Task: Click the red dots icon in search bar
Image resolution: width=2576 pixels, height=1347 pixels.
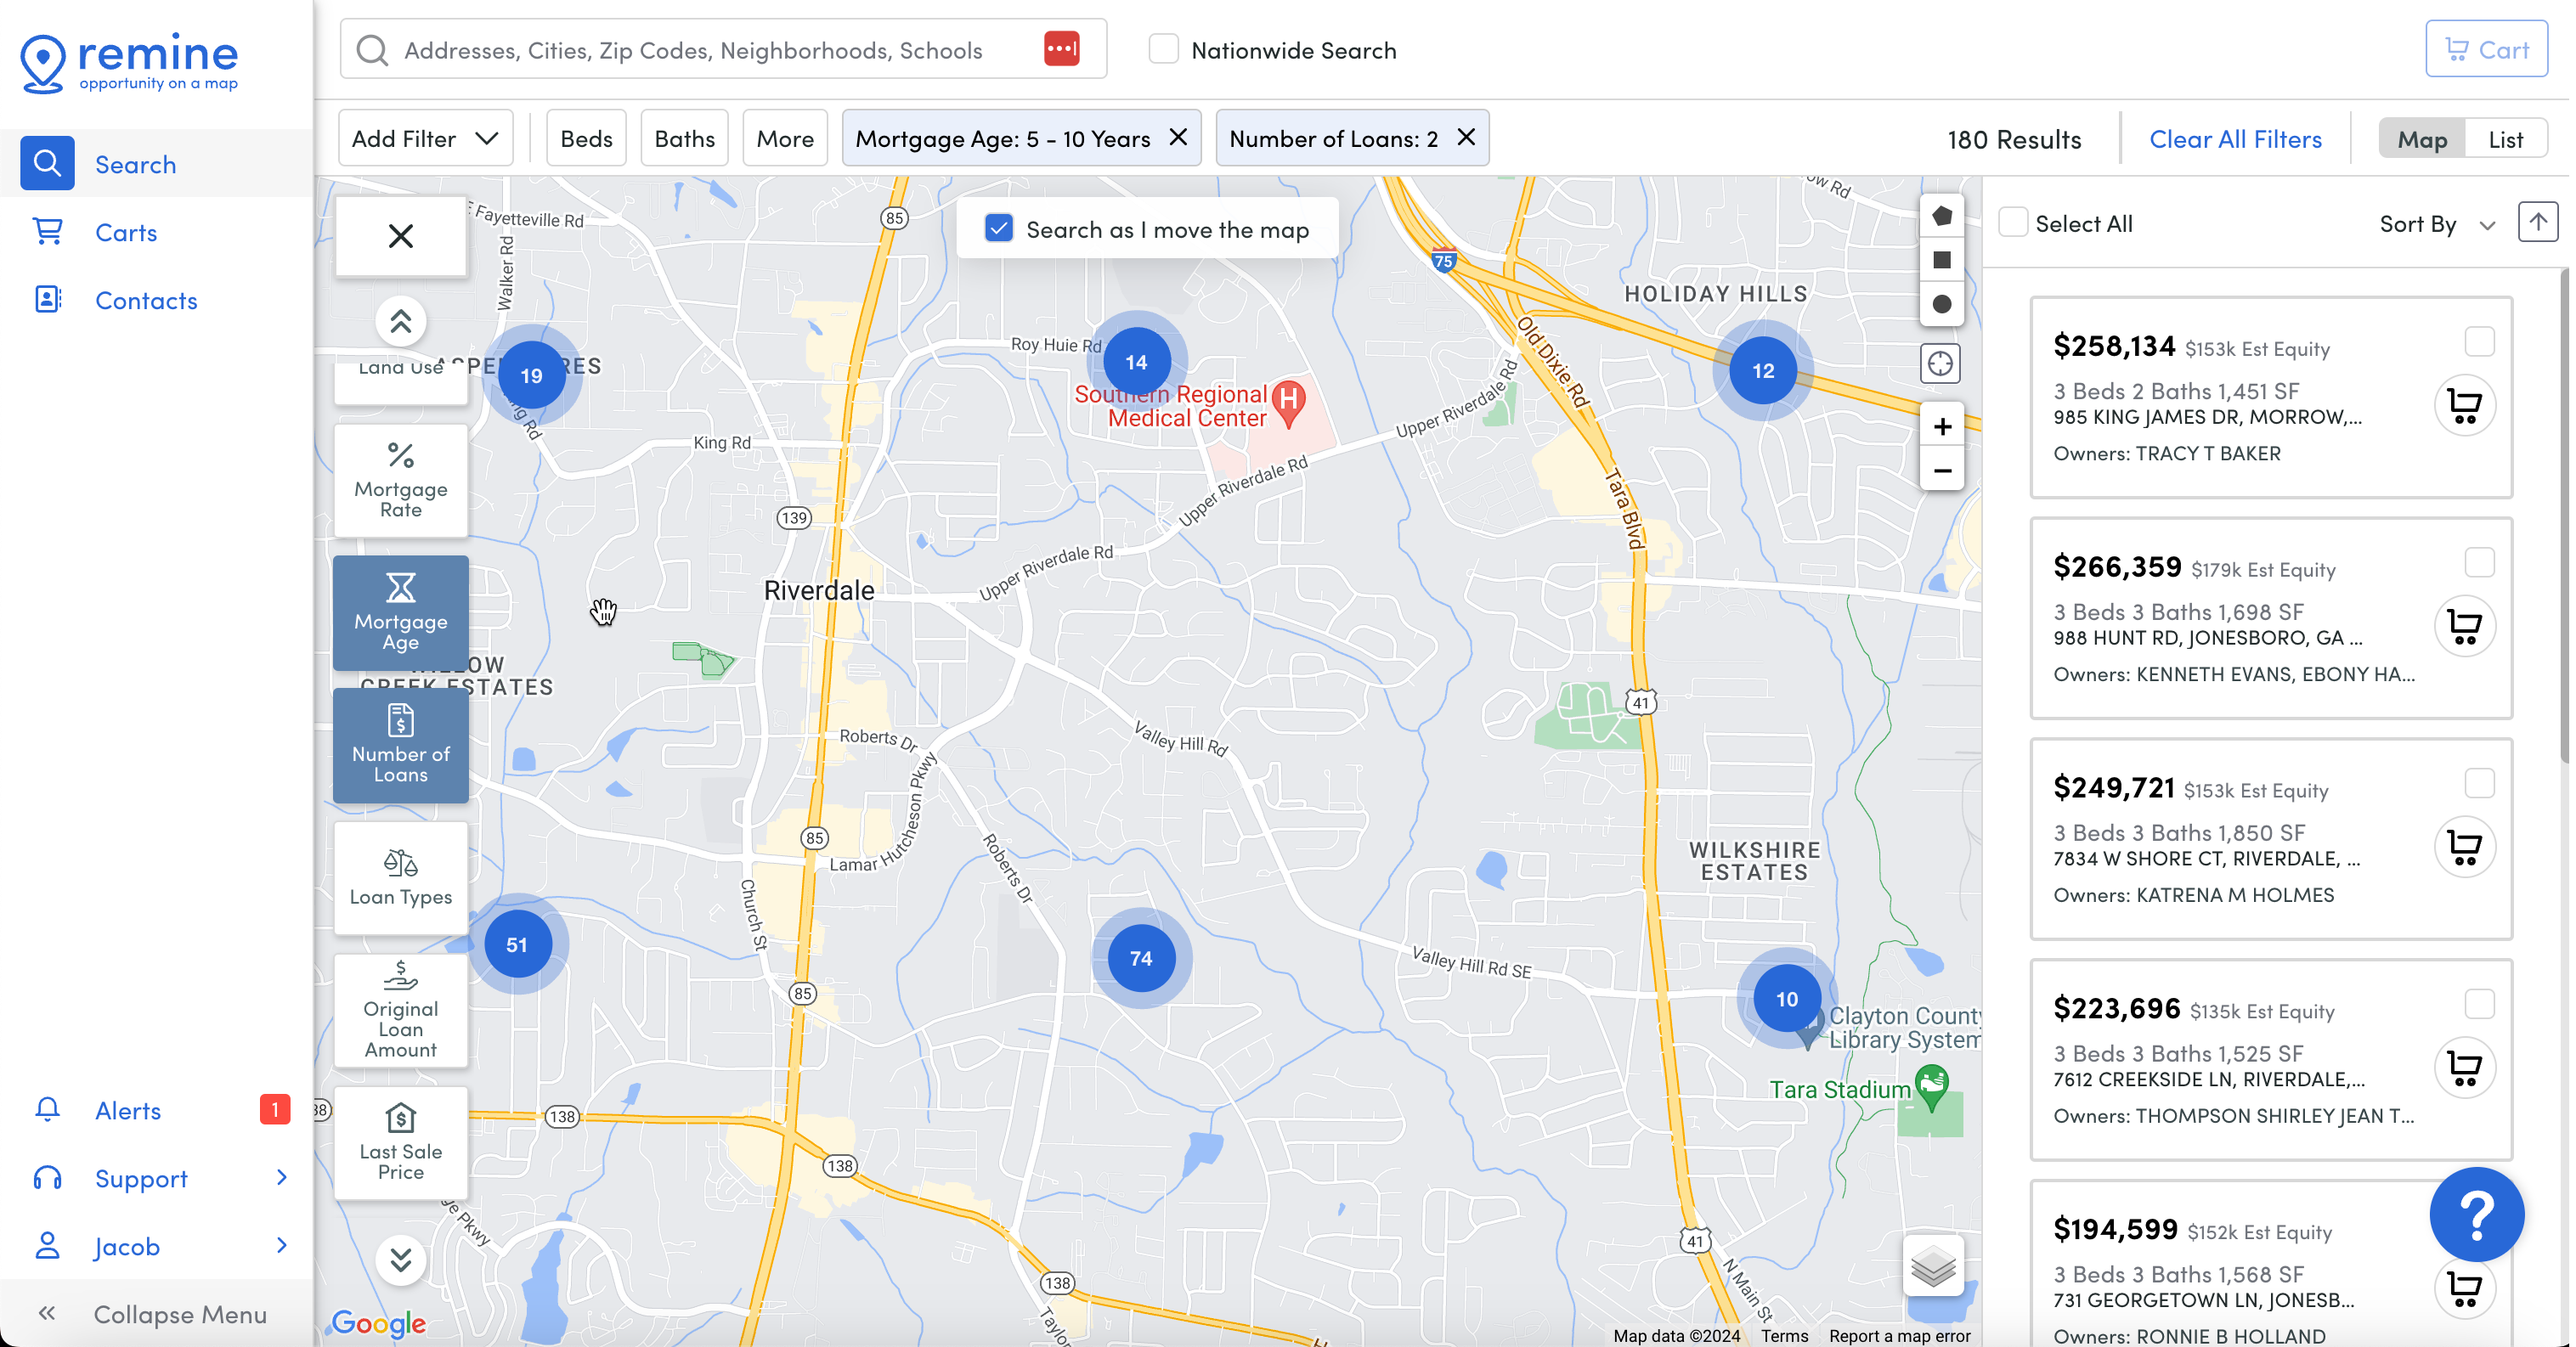Action: point(1061,49)
